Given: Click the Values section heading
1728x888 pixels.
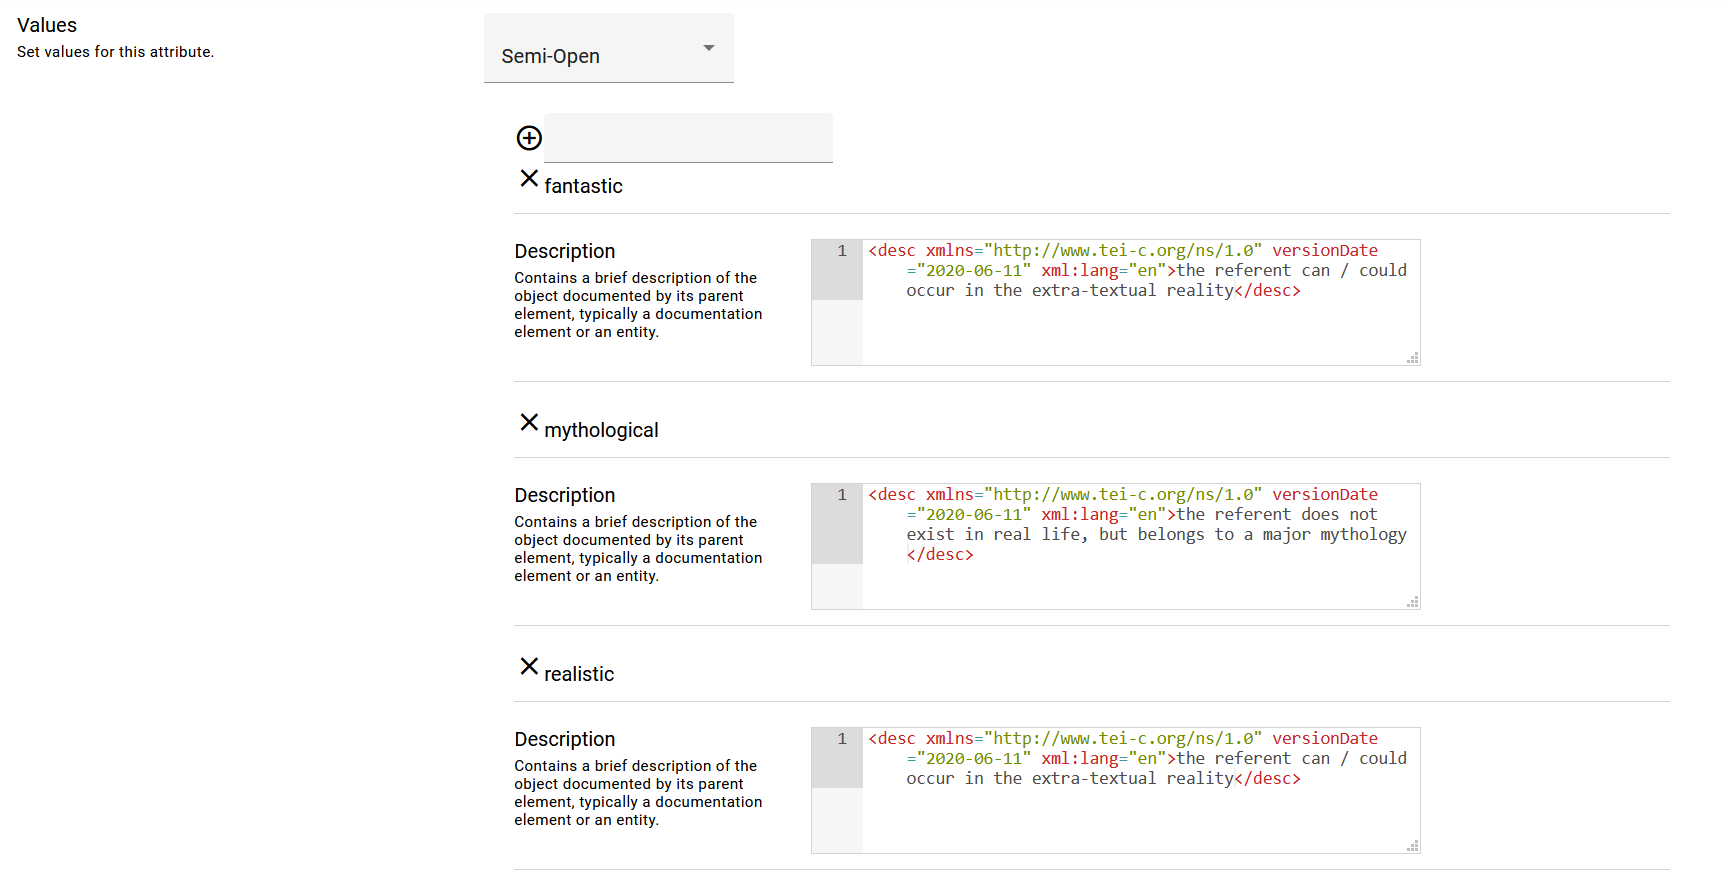Looking at the screenshot, I should pos(47,25).
